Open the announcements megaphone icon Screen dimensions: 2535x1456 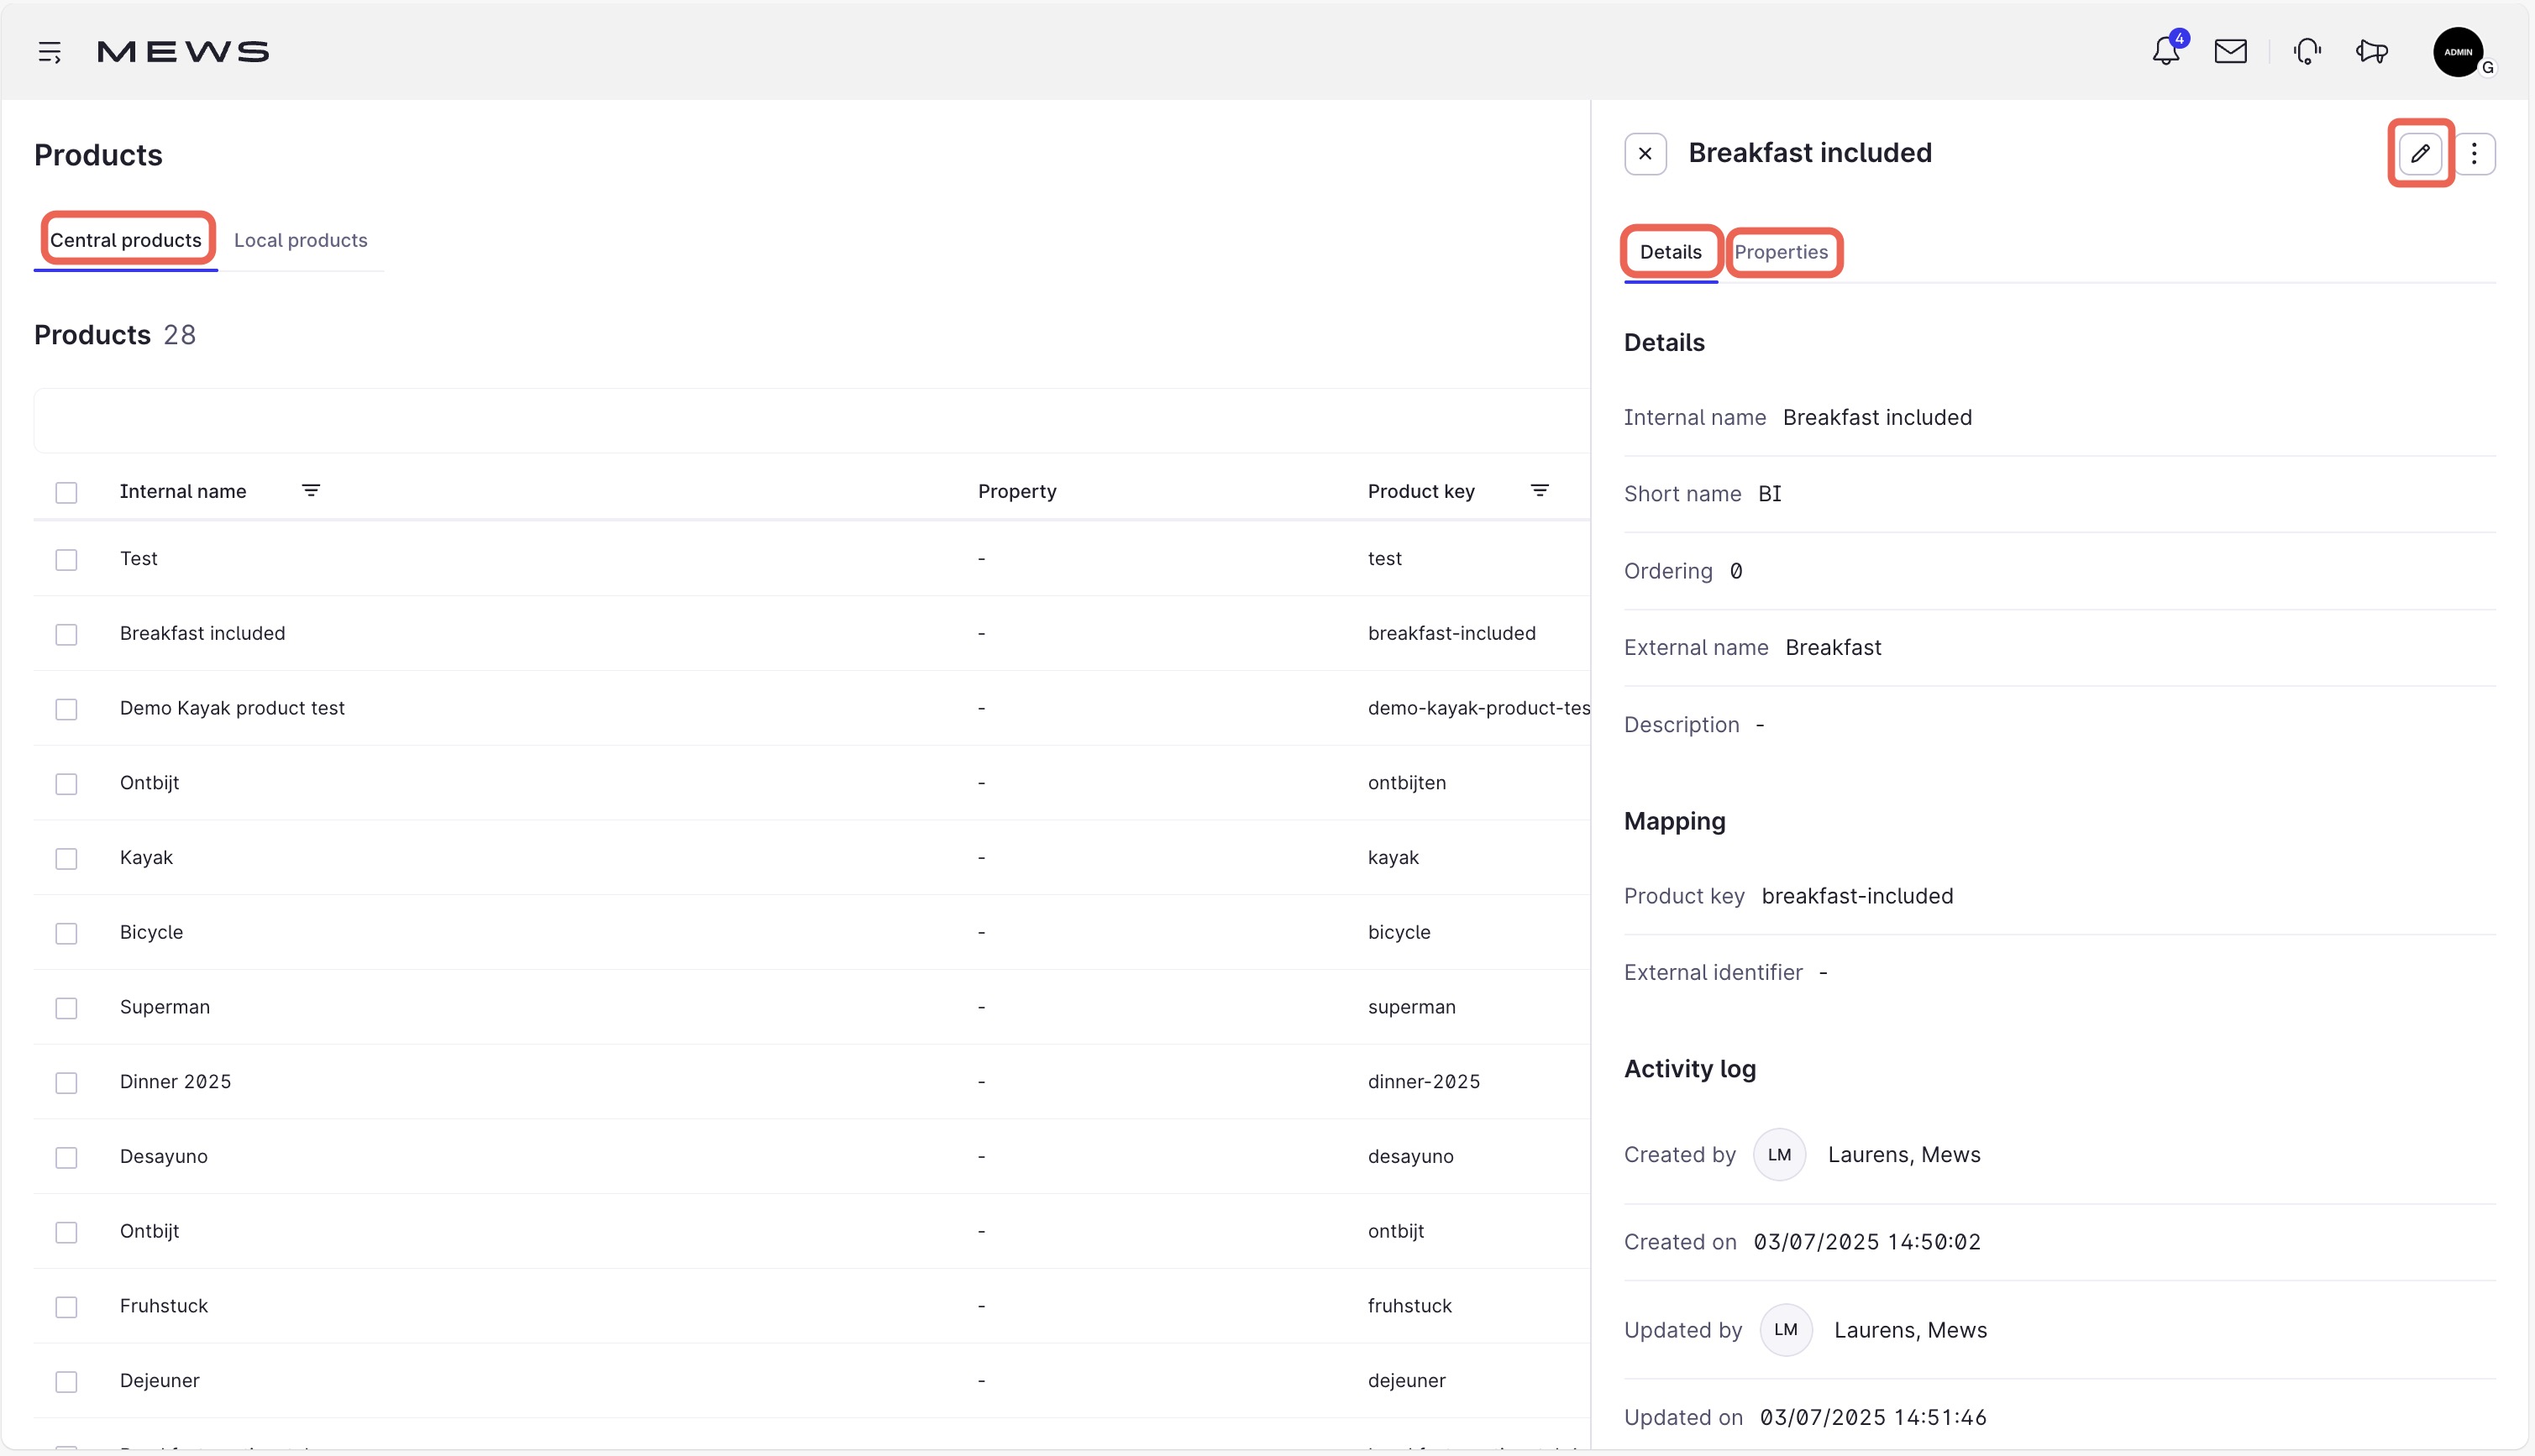click(x=2372, y=51)
